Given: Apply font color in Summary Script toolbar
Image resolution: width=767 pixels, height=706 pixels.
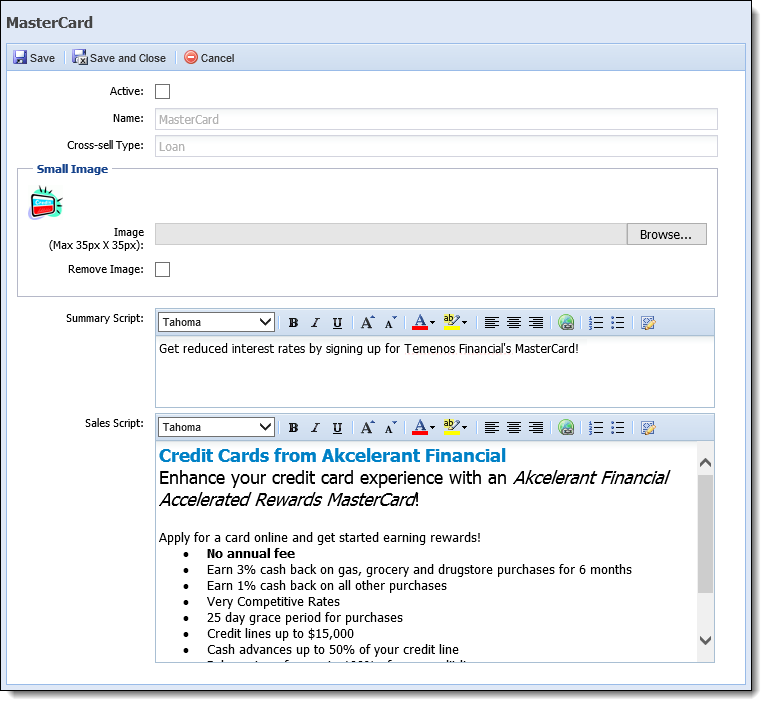Looking at the screenshot, I should coord(420,322).
